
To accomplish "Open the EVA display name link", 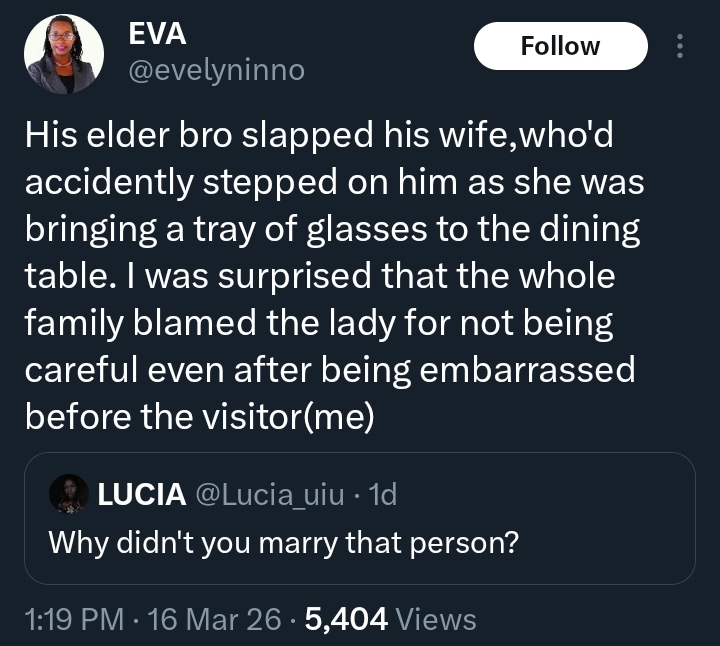I will 158,33.
